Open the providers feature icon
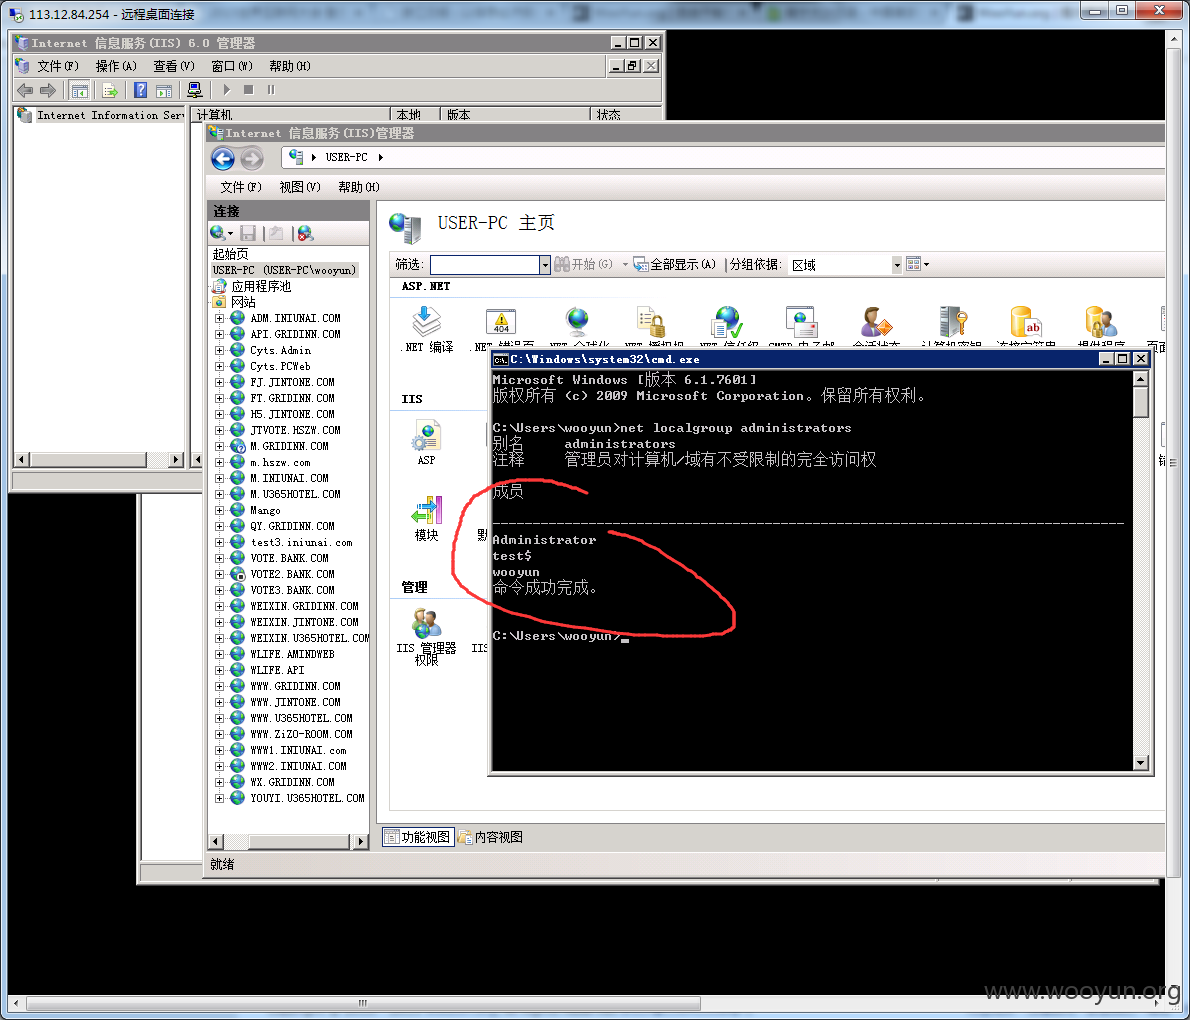 click(1100, 322)
